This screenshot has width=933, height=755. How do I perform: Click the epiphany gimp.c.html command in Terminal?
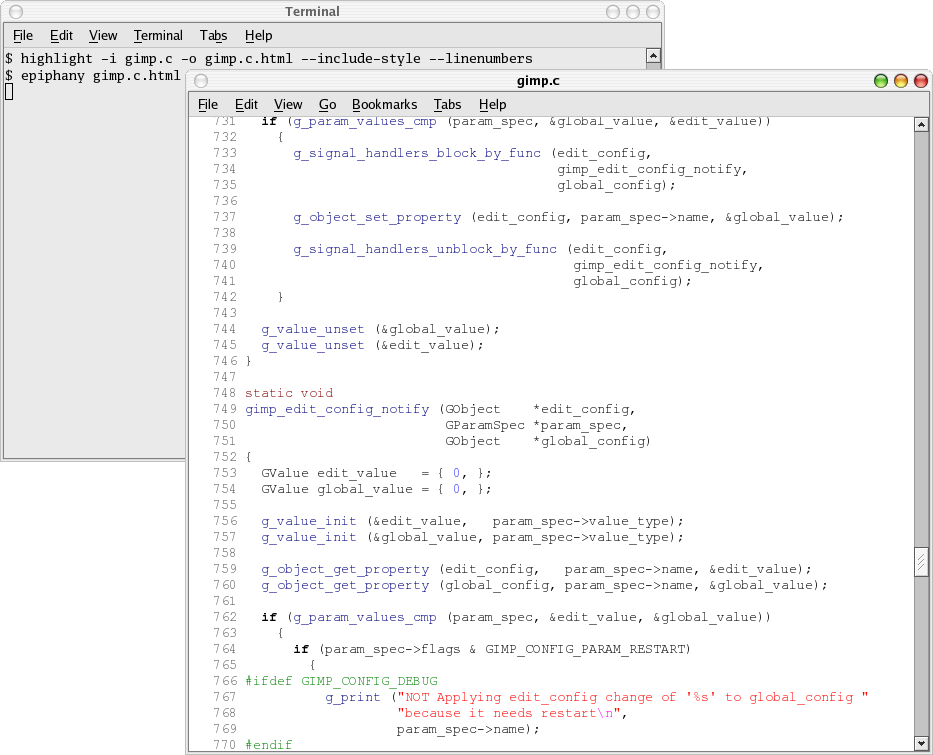tap(101, 76)
